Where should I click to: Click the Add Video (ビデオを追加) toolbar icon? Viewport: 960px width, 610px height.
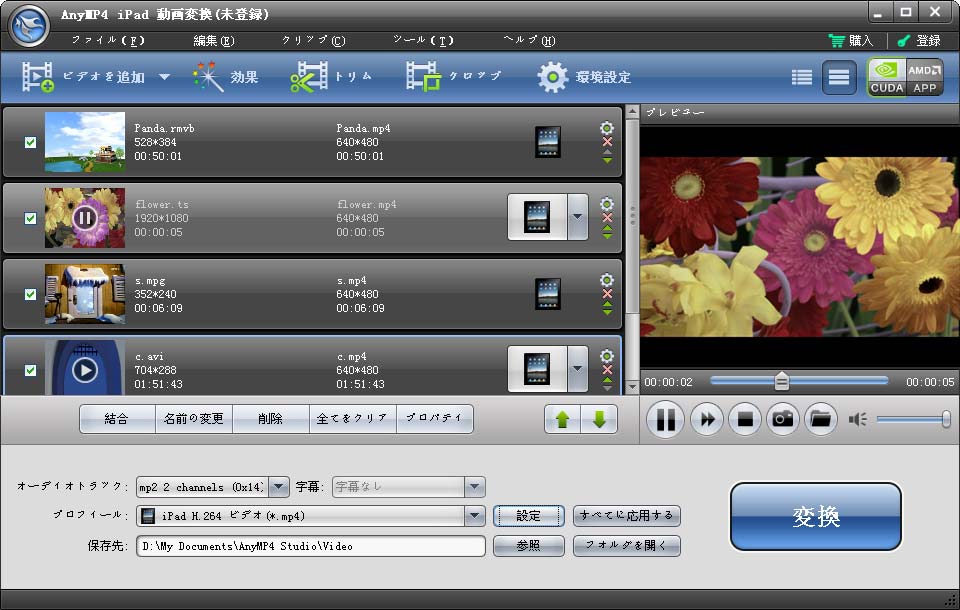click(x=38, y=77)
